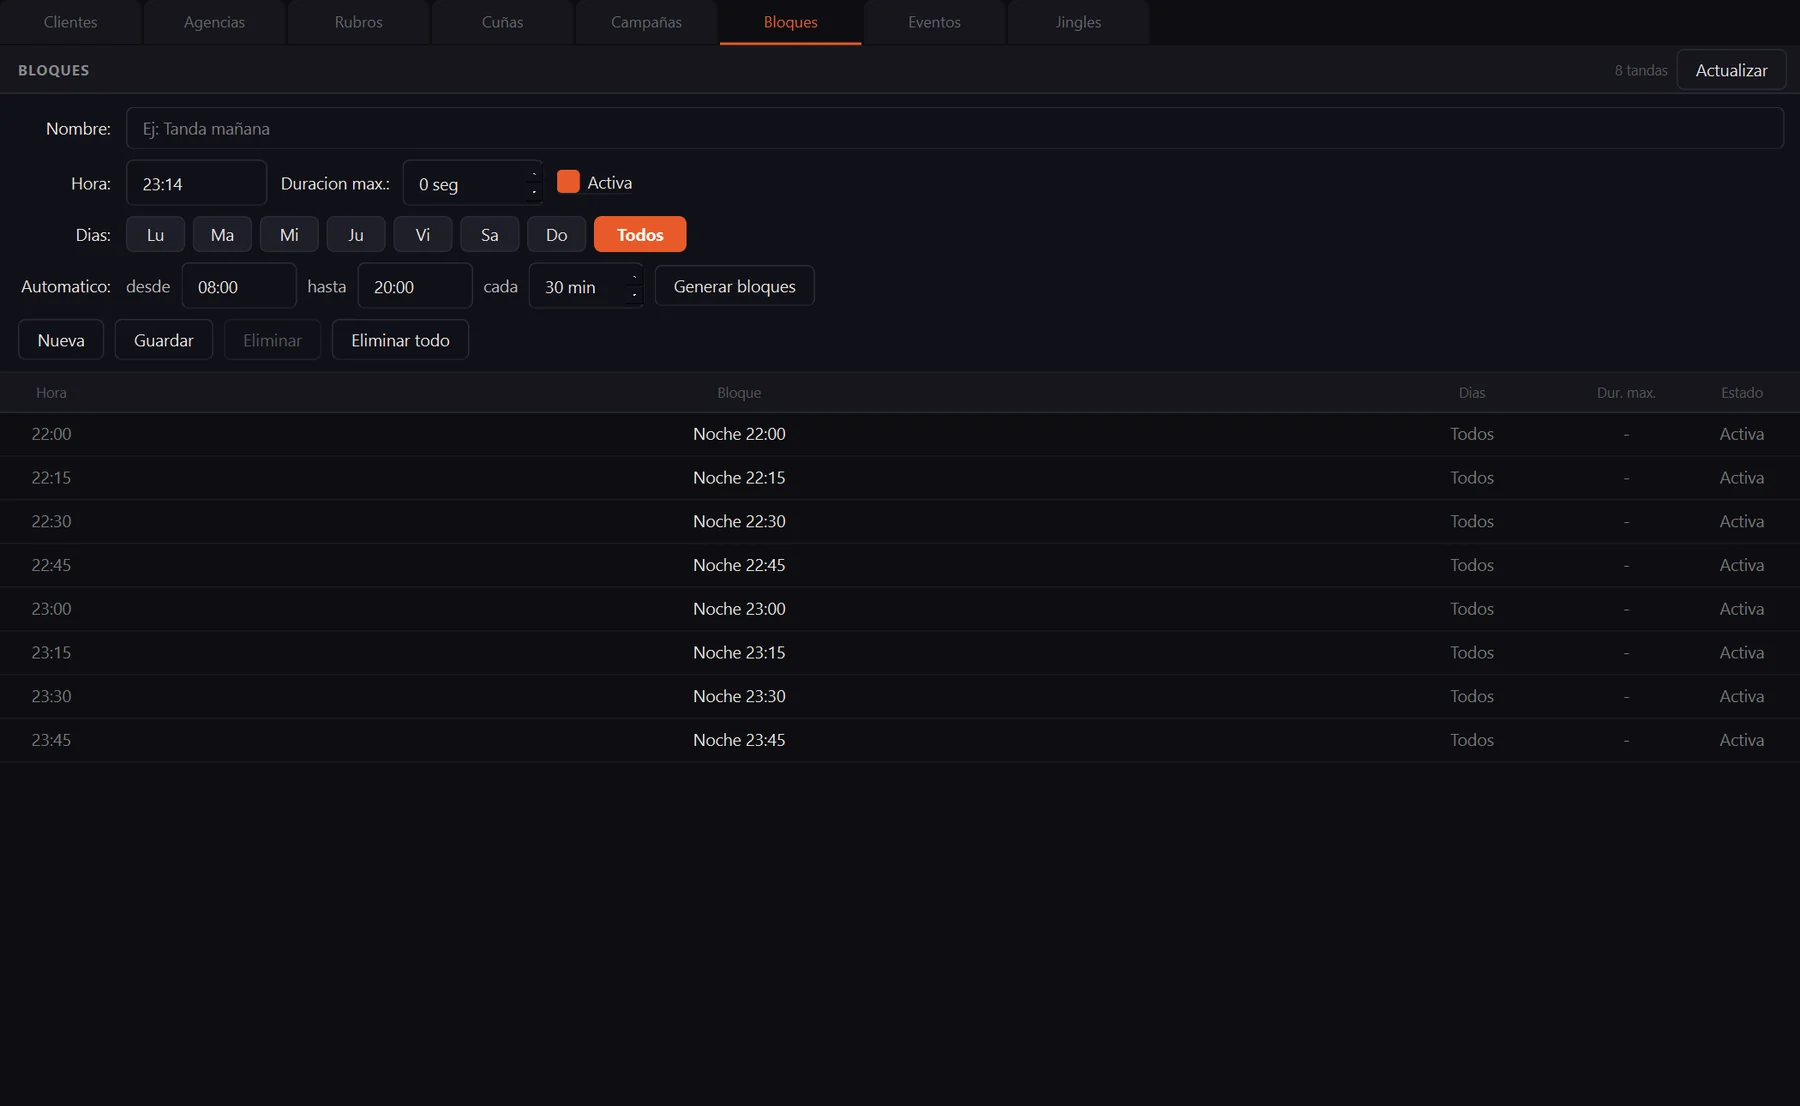Image resolution: width=1800 pixels, height=1106 pixels.
Task: Click the Hora time field showing 23:14
Action: point(196,183)
